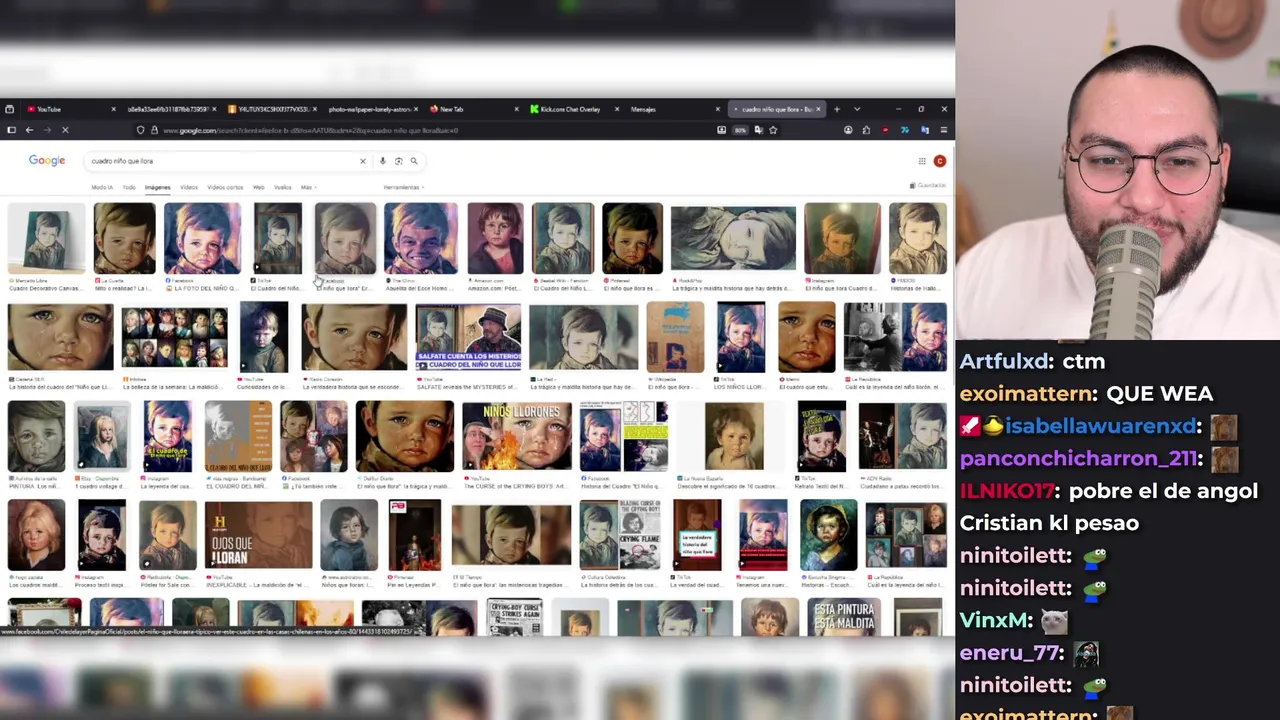
Task: Open the OJOS QUE LLORAN thumbnail
Action: [x=258, y=535]
